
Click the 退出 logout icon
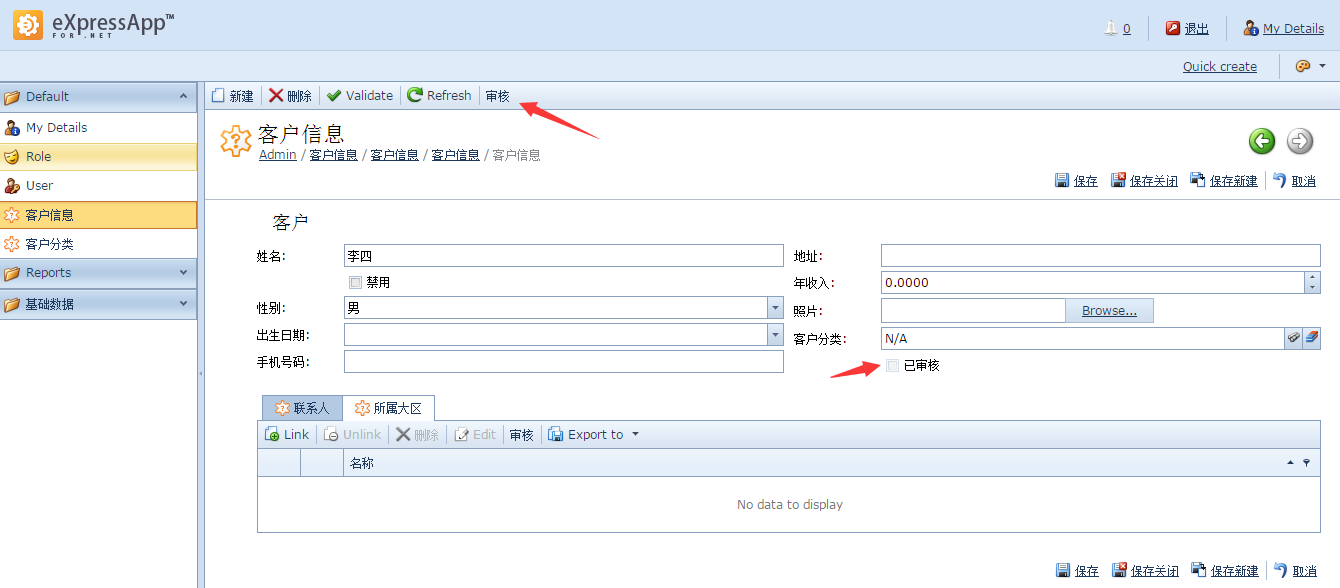tap(1173, 28)
